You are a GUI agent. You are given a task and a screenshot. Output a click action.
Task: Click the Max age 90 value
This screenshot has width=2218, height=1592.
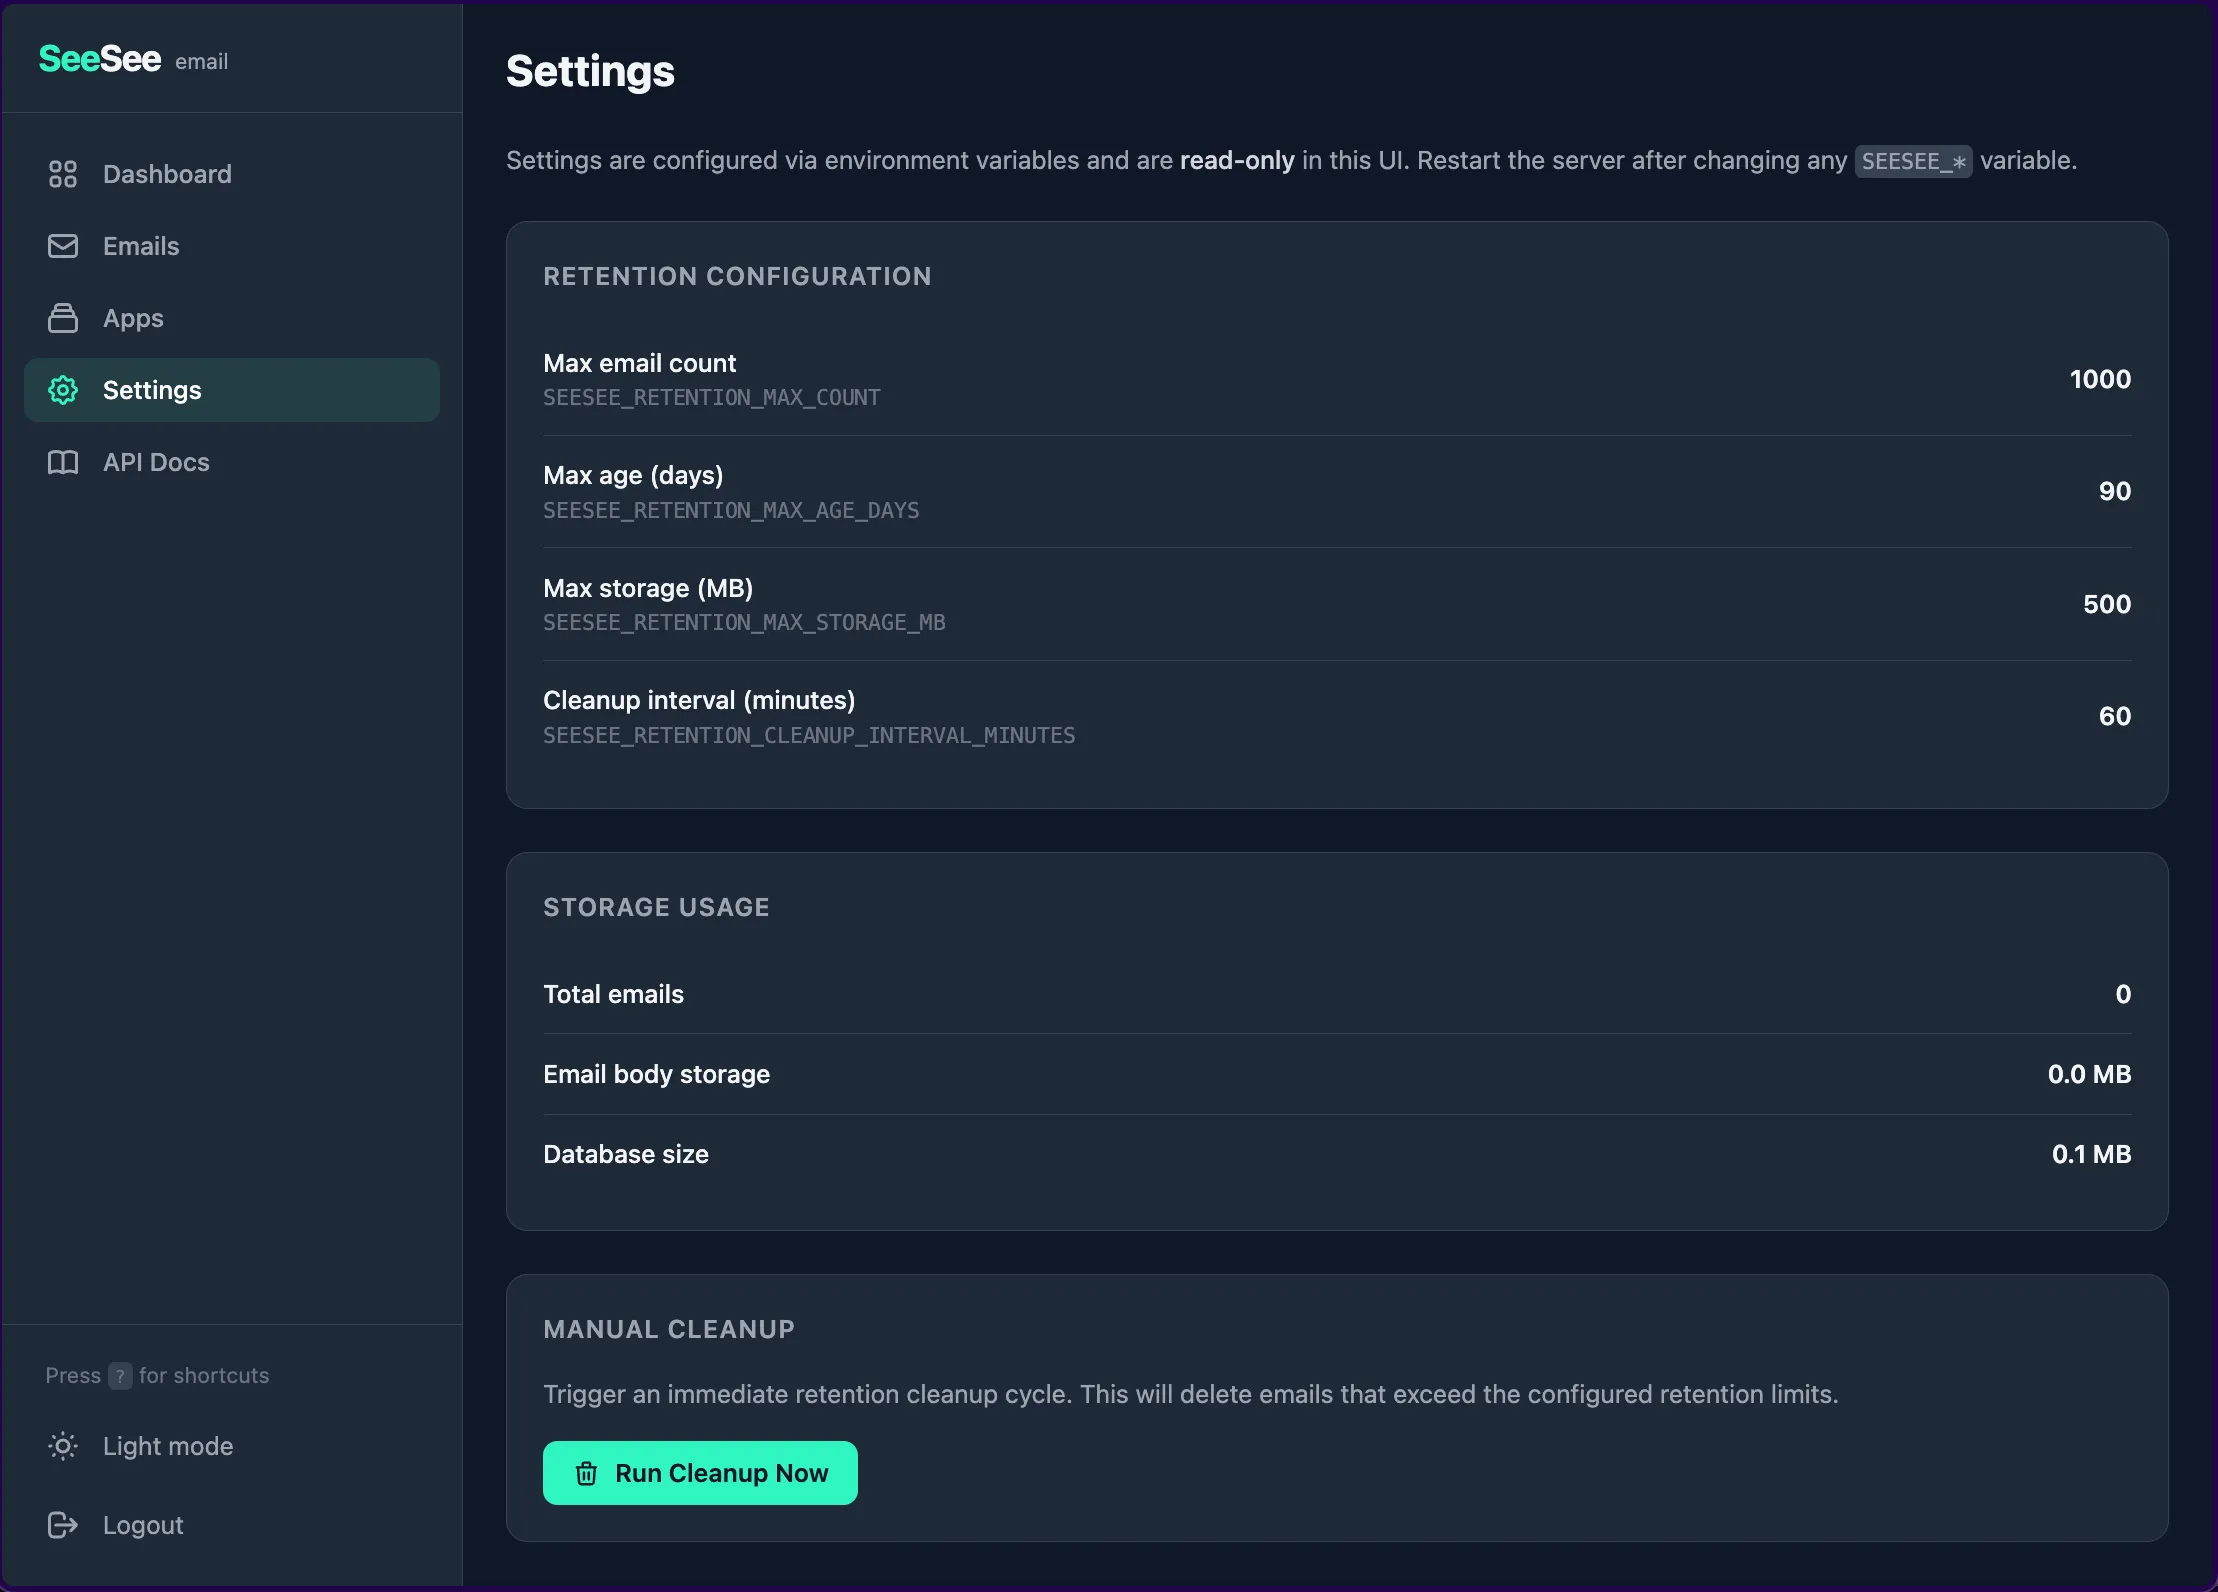click(x=2113, y=490)
